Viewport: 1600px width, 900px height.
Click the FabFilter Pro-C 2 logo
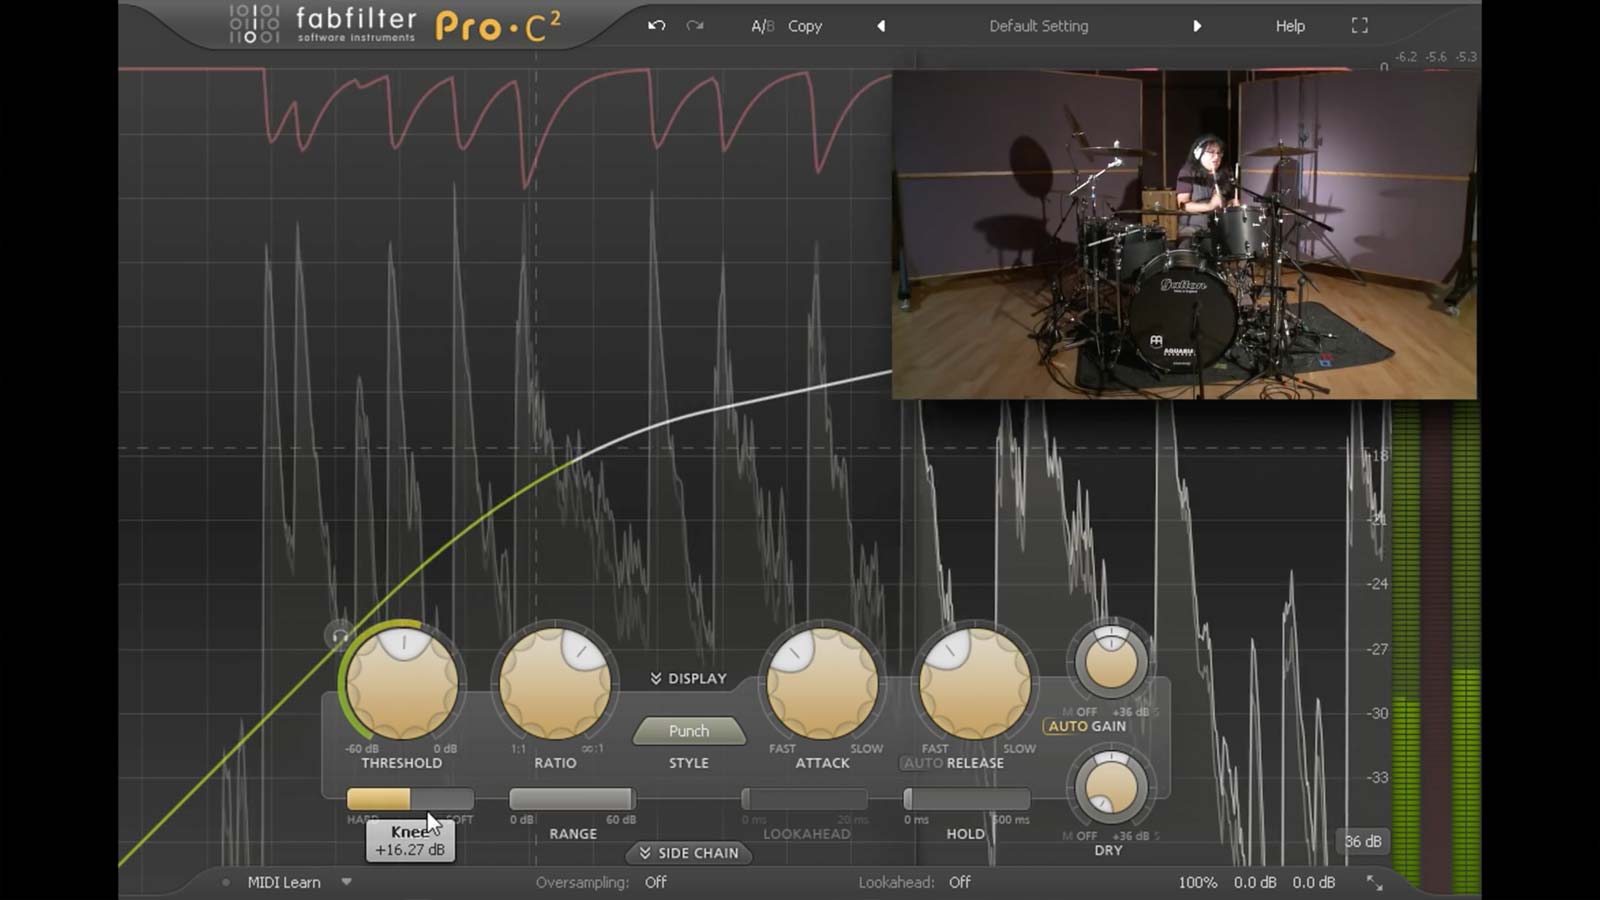[x=395, y=26]
